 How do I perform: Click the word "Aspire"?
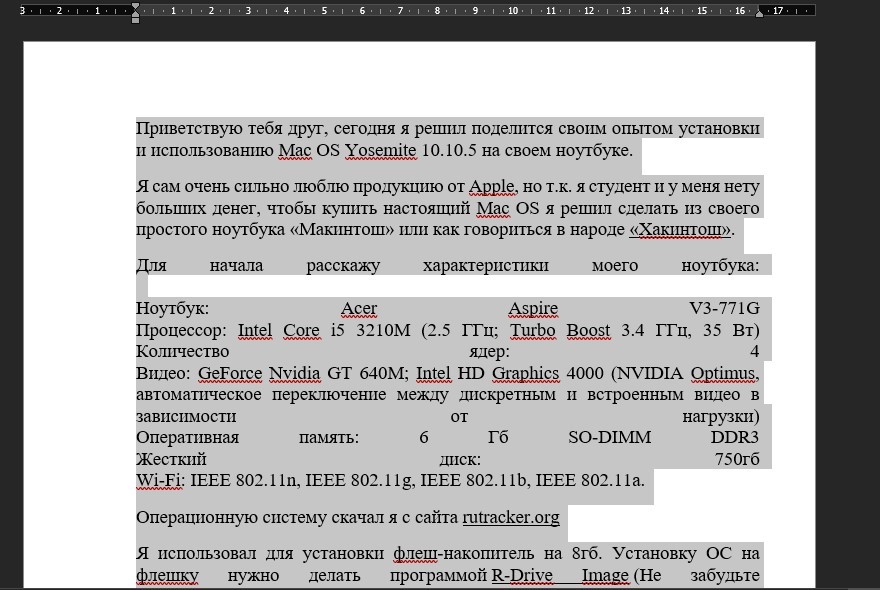(533, 308)
